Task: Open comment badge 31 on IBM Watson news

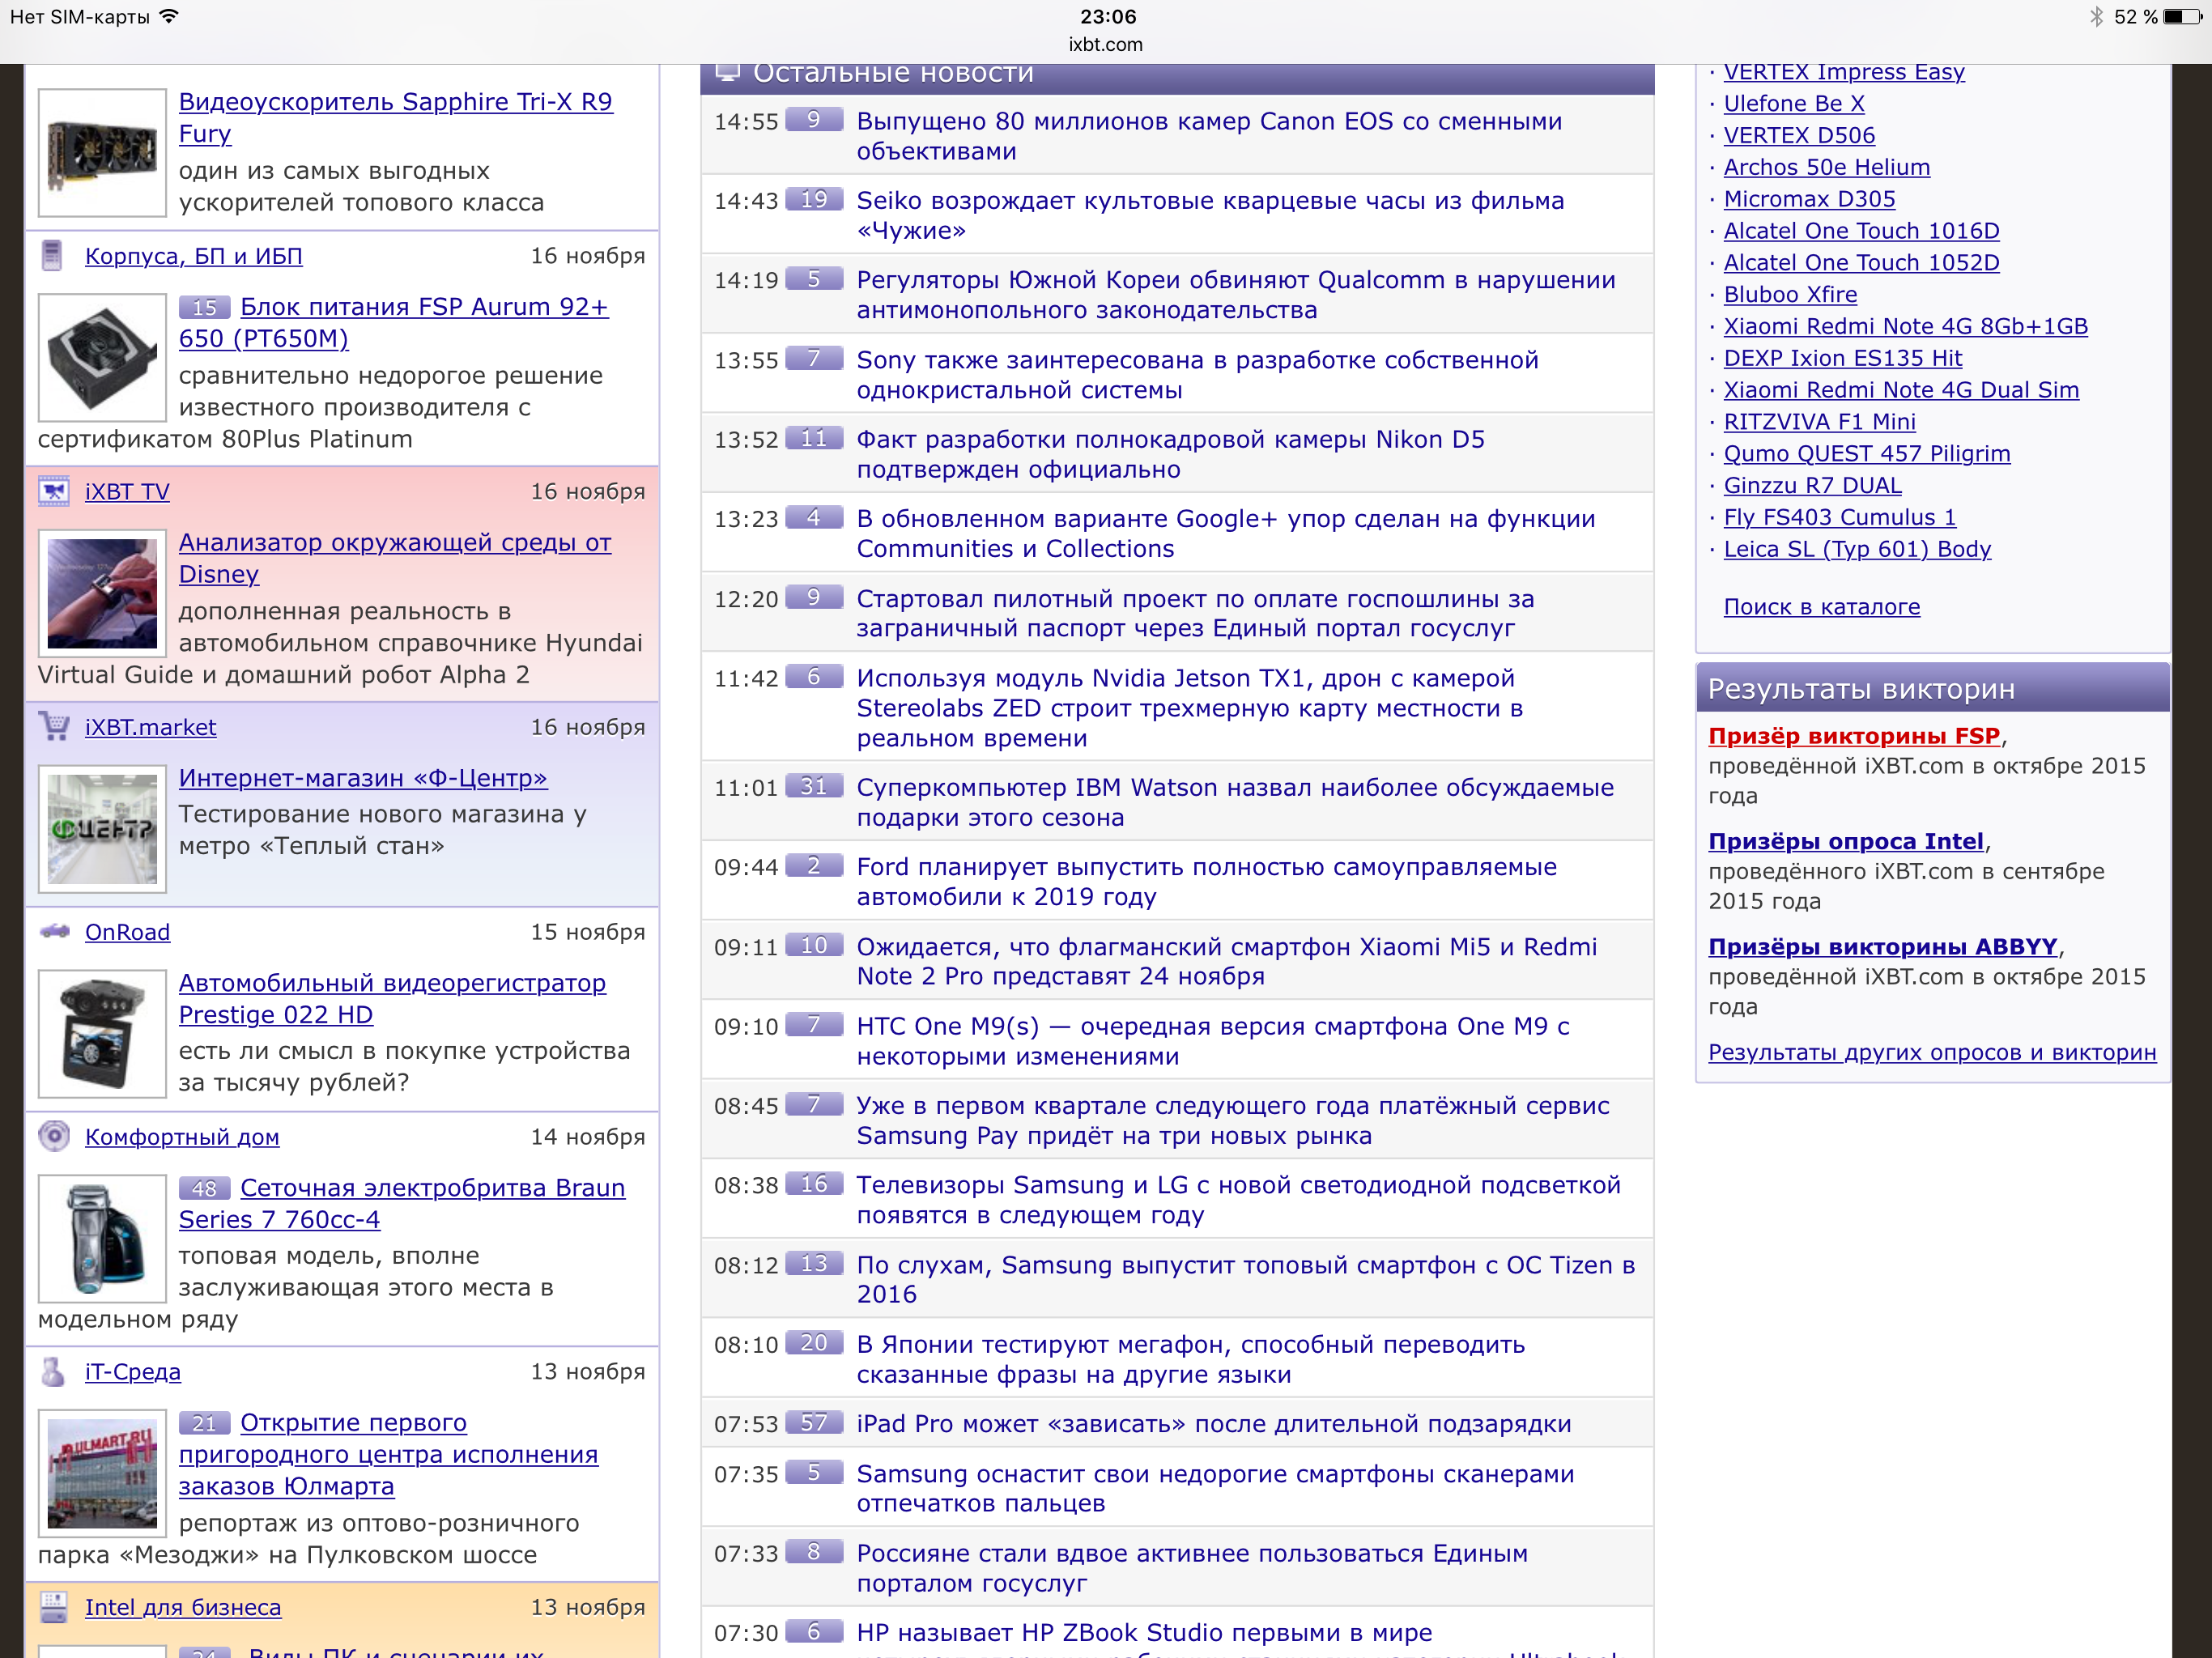Action: (x=814, y=786)
